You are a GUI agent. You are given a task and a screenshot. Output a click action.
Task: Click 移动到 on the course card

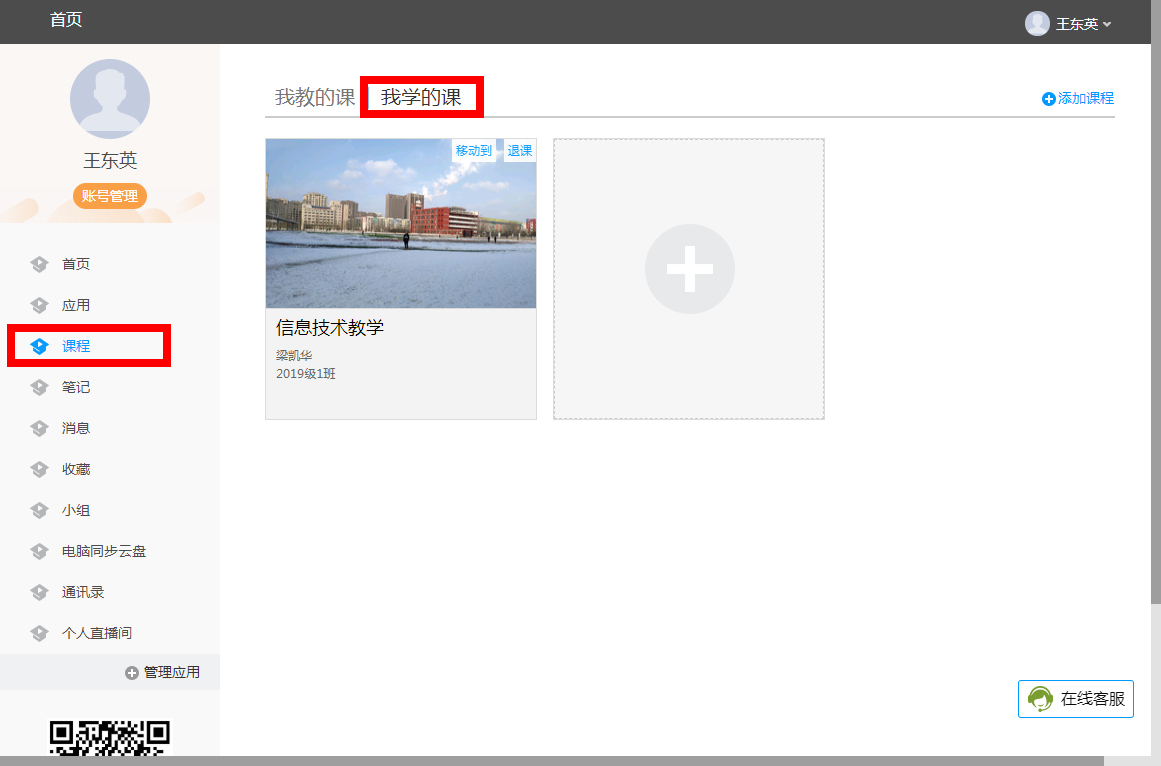click(x=474, y=150)
